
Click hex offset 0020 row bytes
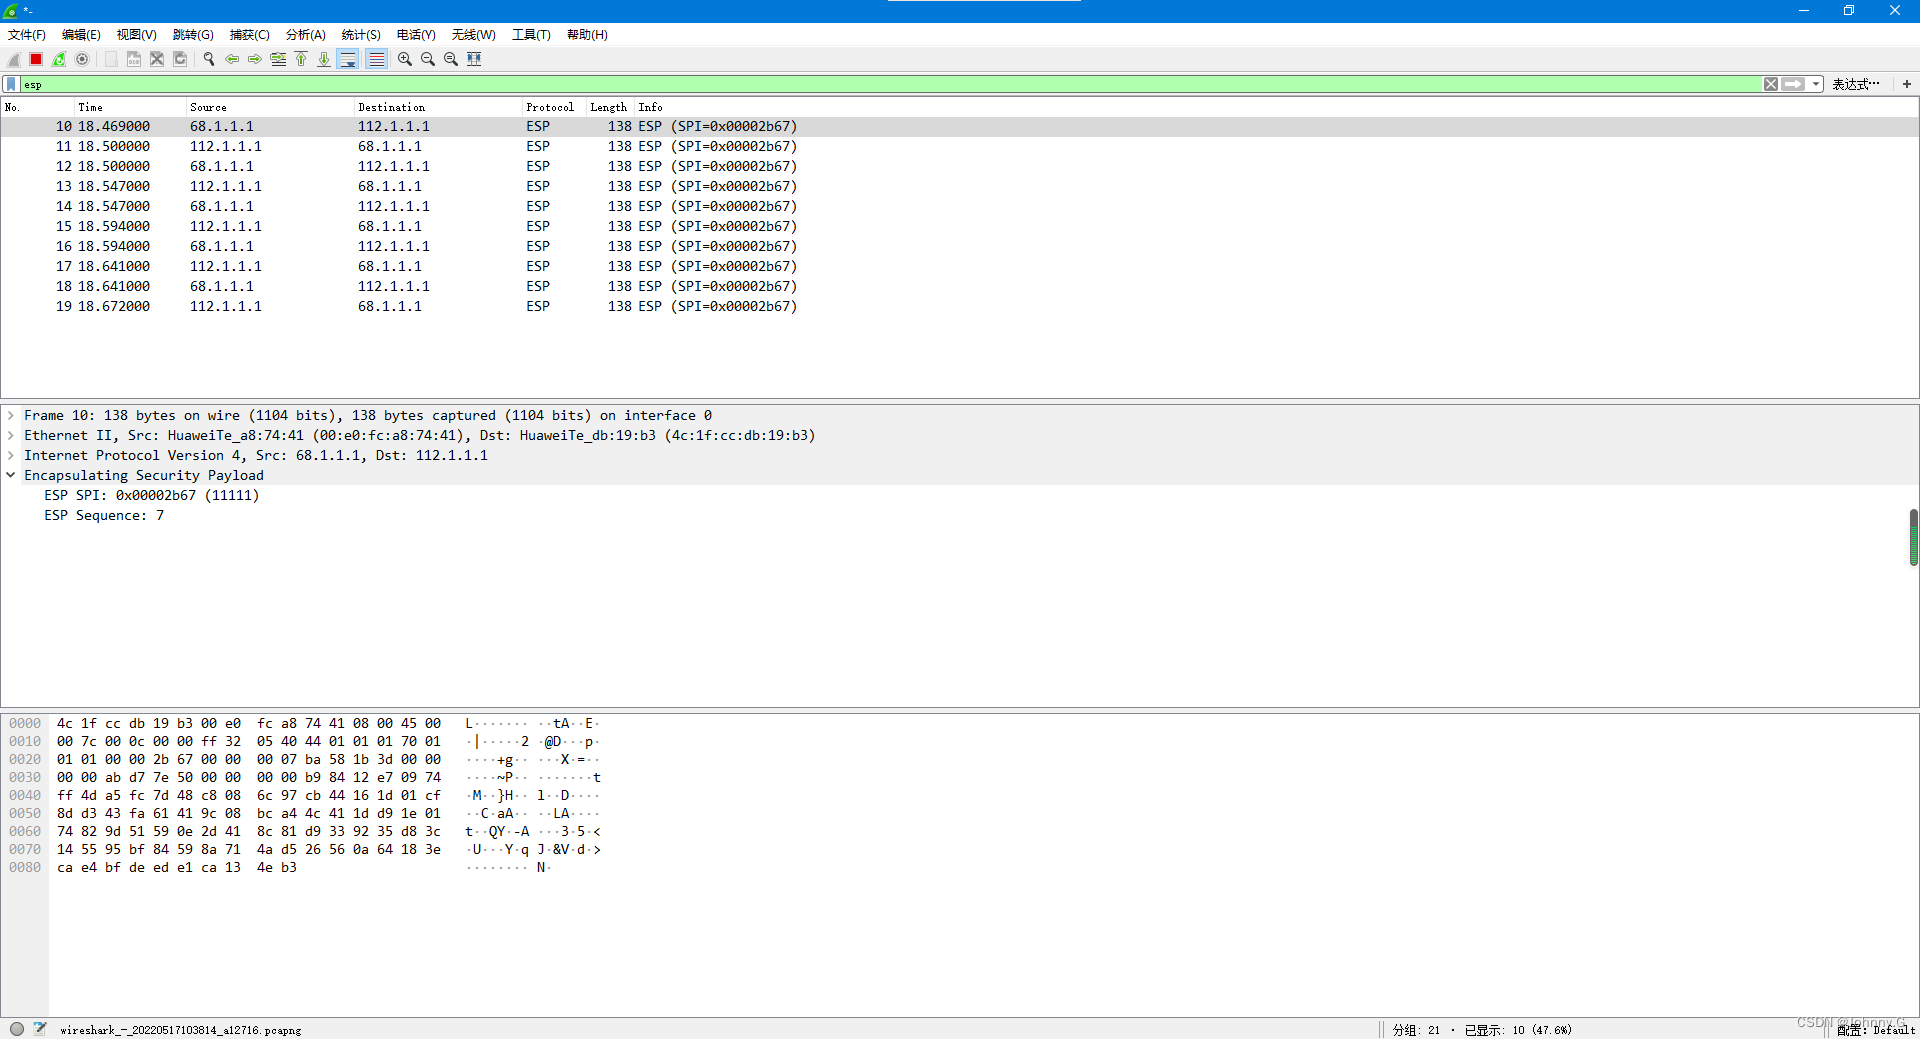[249, 759]
